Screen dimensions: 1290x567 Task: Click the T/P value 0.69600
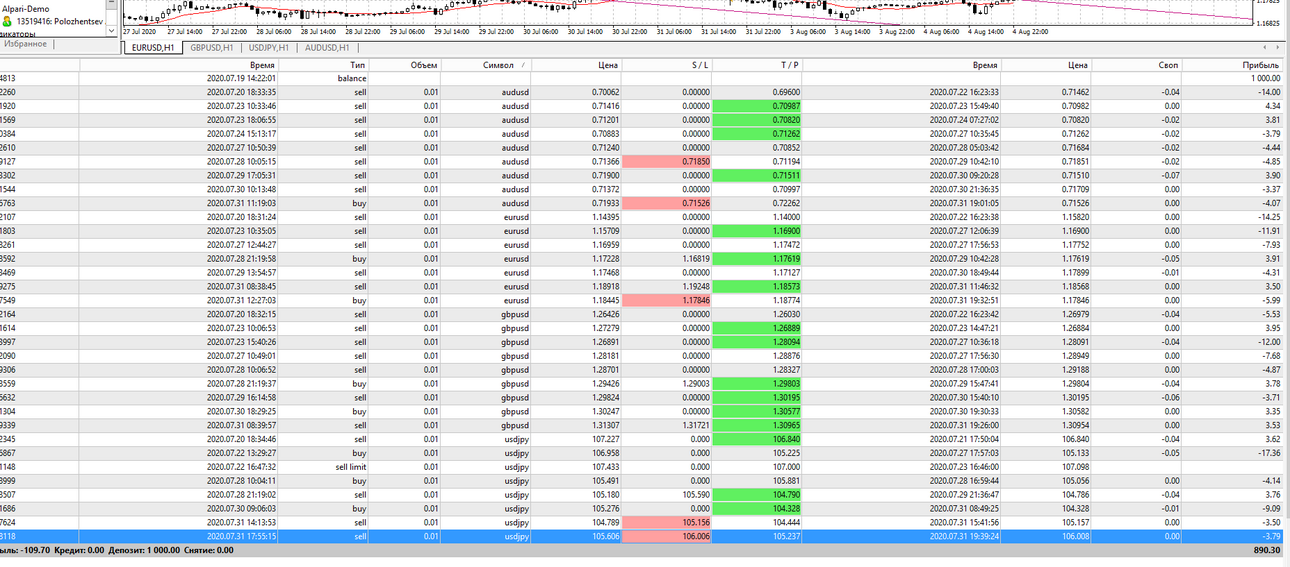pyautogui.click(x=785, y=92)
